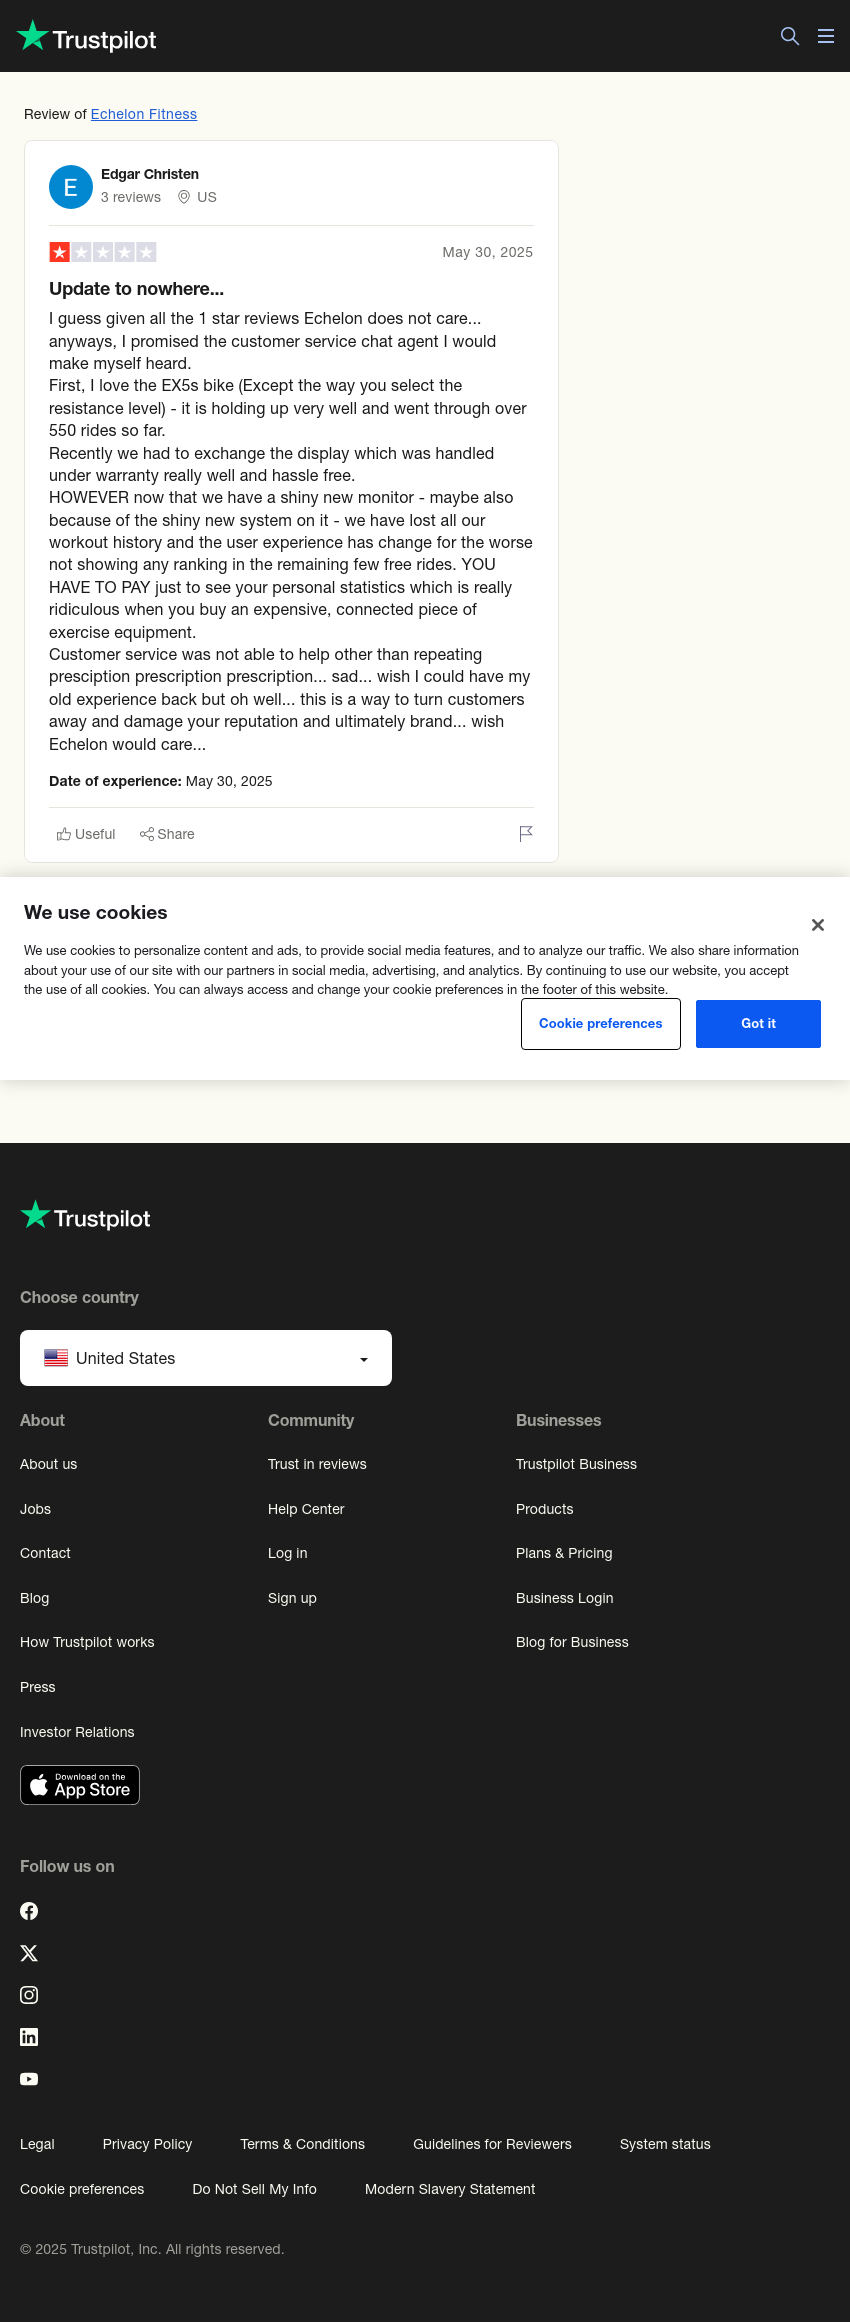
Task: Open the Products link
Action: [545, 1509]
